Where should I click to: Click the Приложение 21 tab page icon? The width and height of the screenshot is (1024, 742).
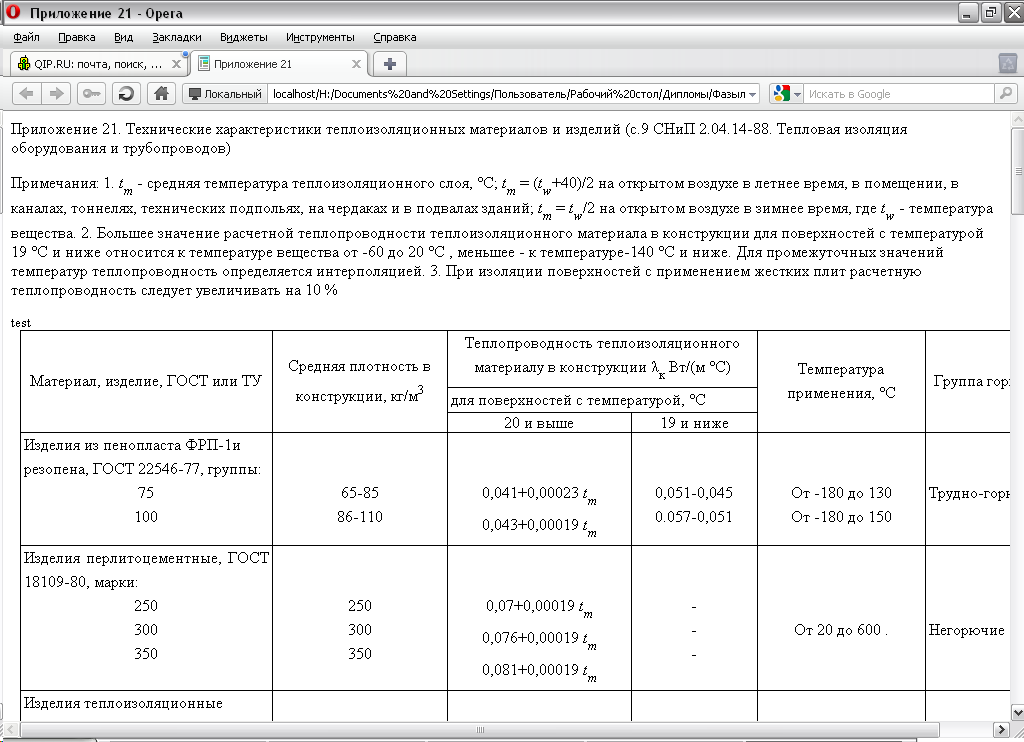pos(204,63)
